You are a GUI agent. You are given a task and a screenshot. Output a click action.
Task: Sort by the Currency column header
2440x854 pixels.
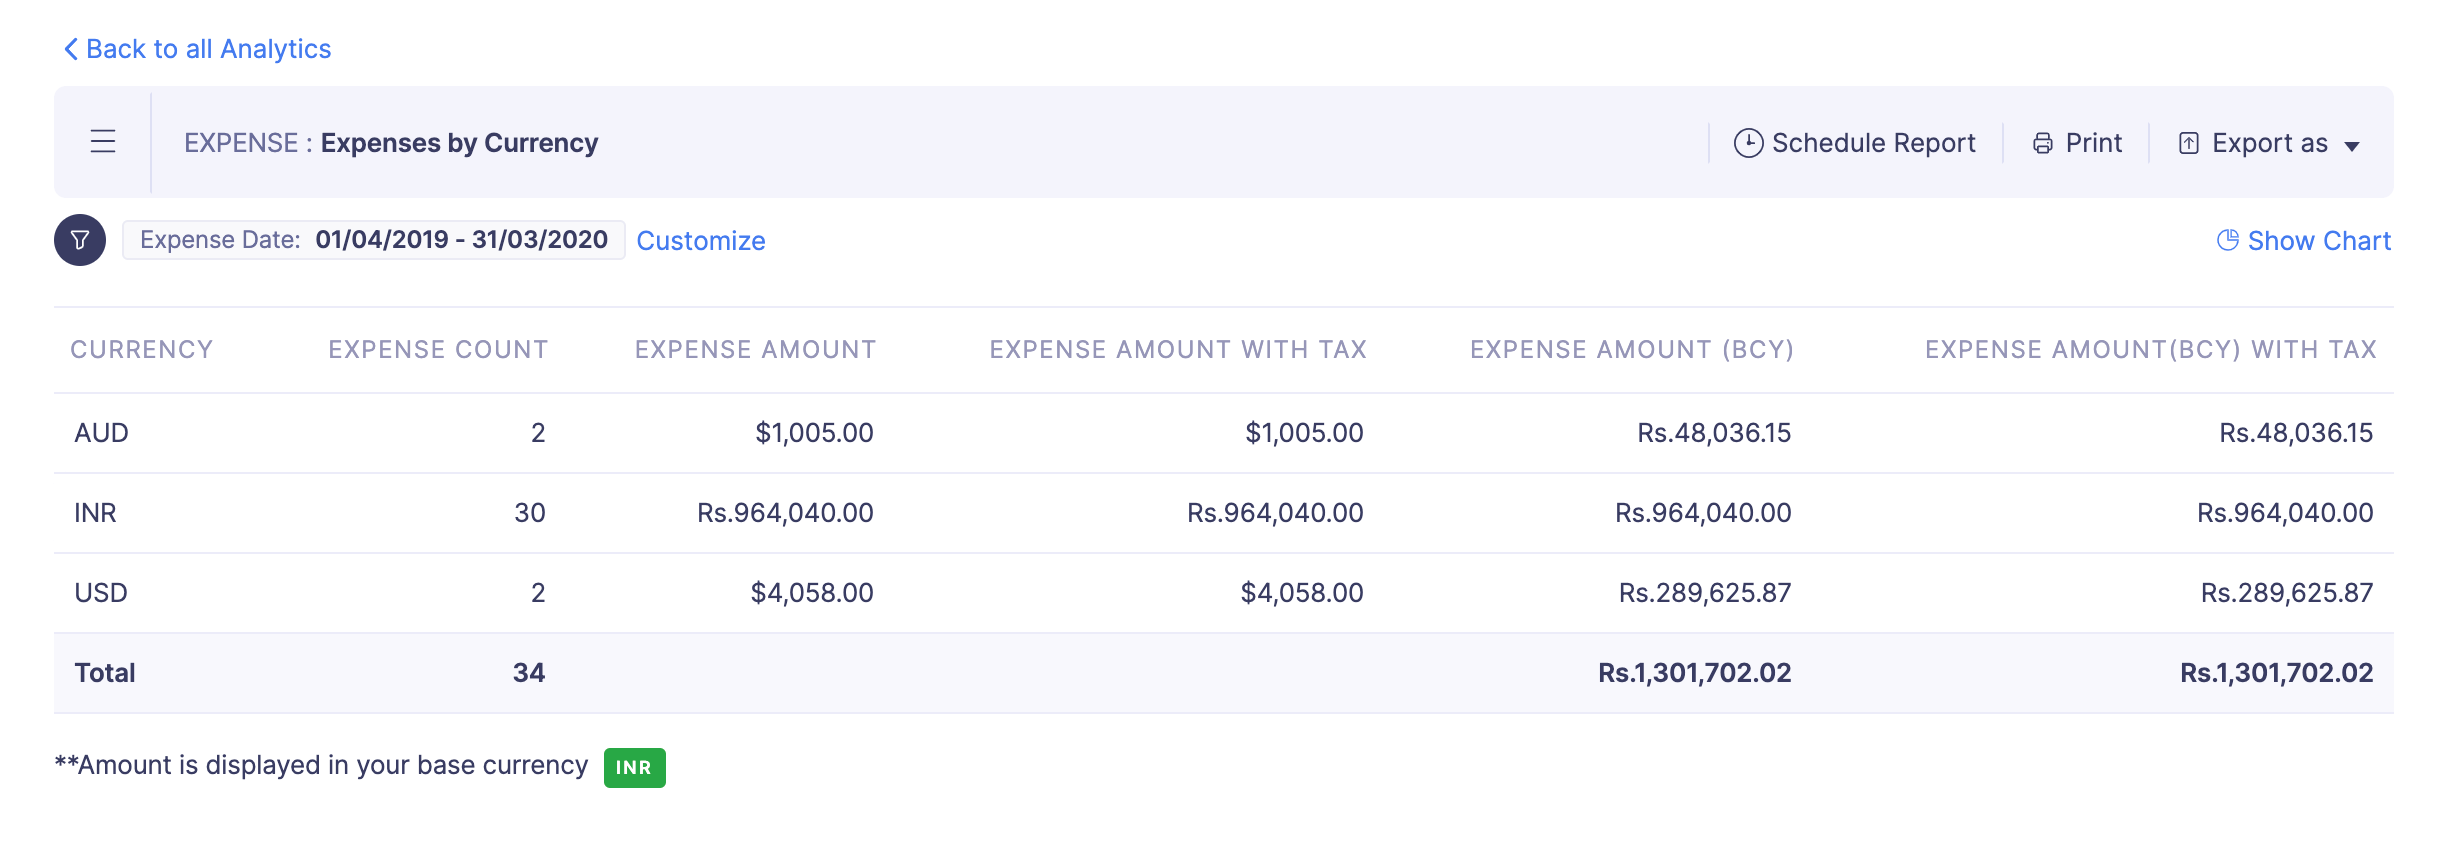(x=141, y=349)
